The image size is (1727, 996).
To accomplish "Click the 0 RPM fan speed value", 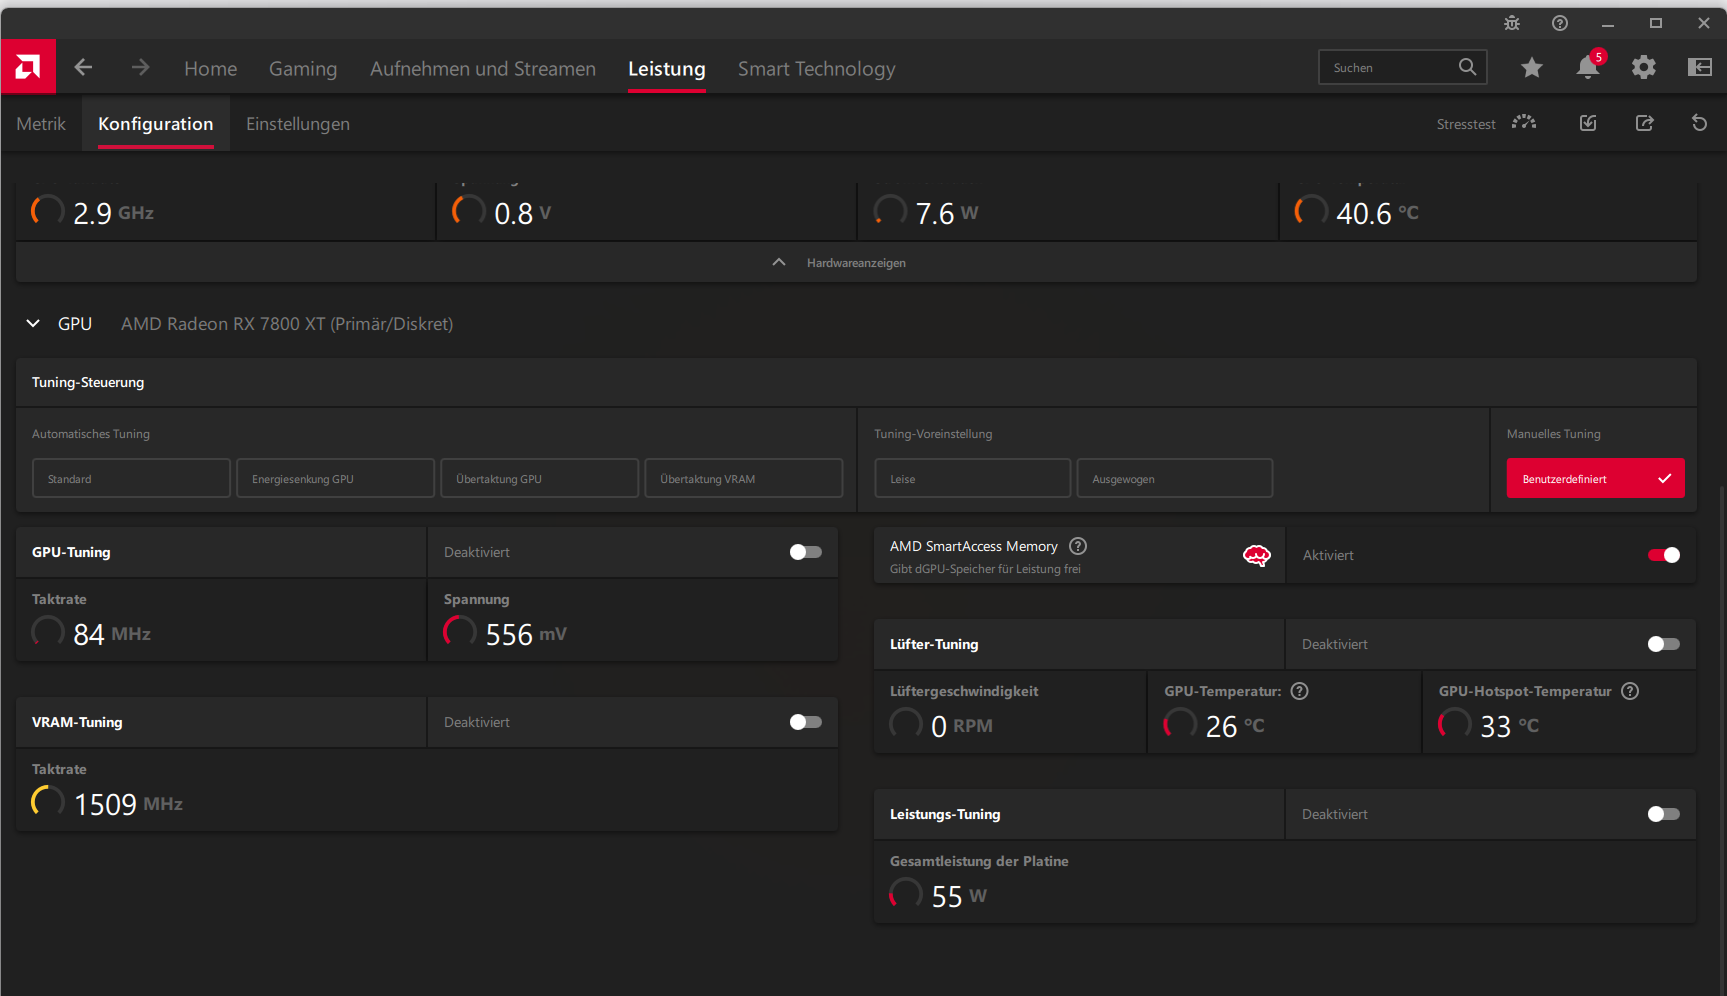I will [961, 726].
